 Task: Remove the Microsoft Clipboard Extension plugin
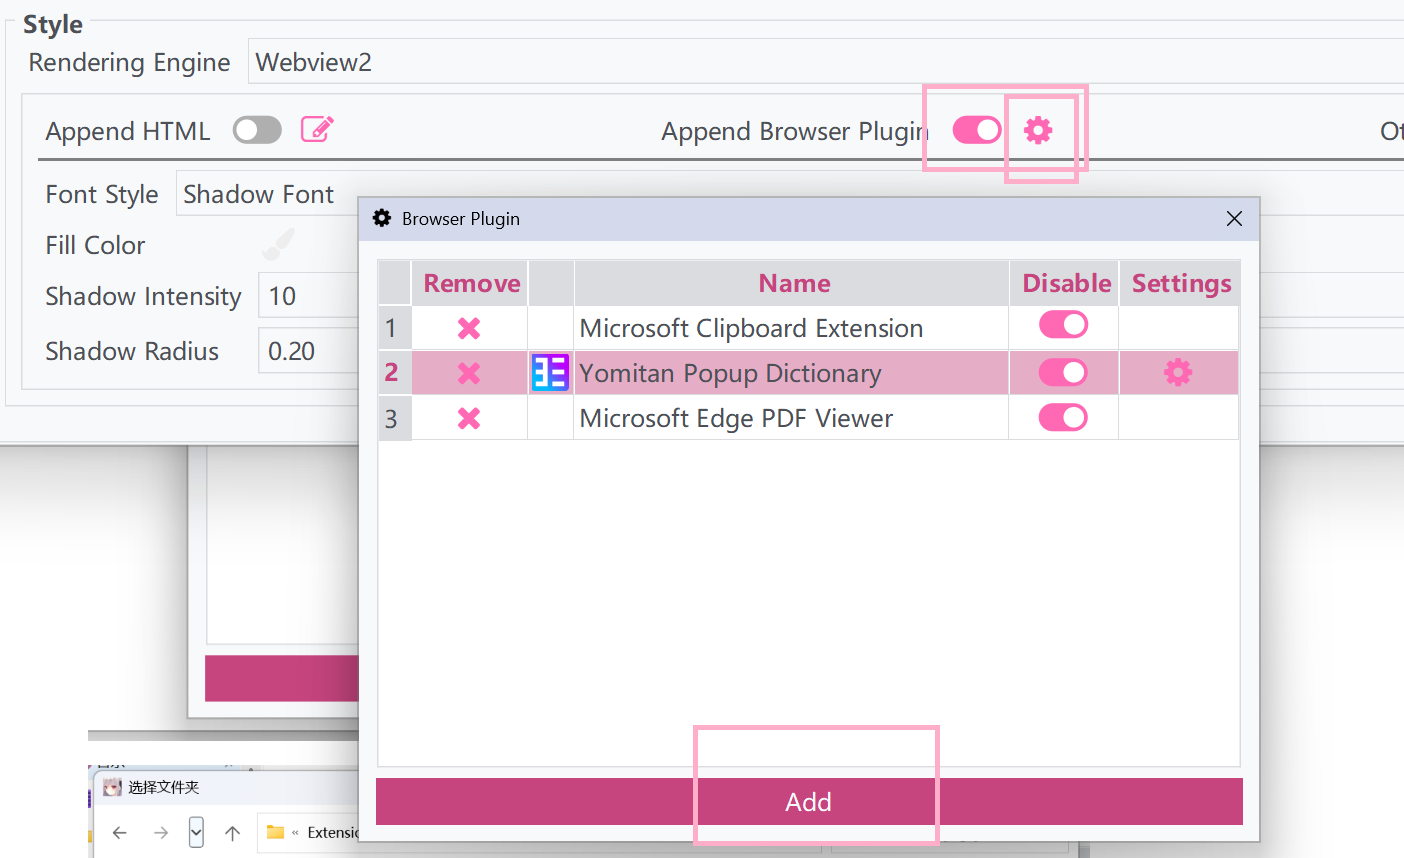pos(469,328)
